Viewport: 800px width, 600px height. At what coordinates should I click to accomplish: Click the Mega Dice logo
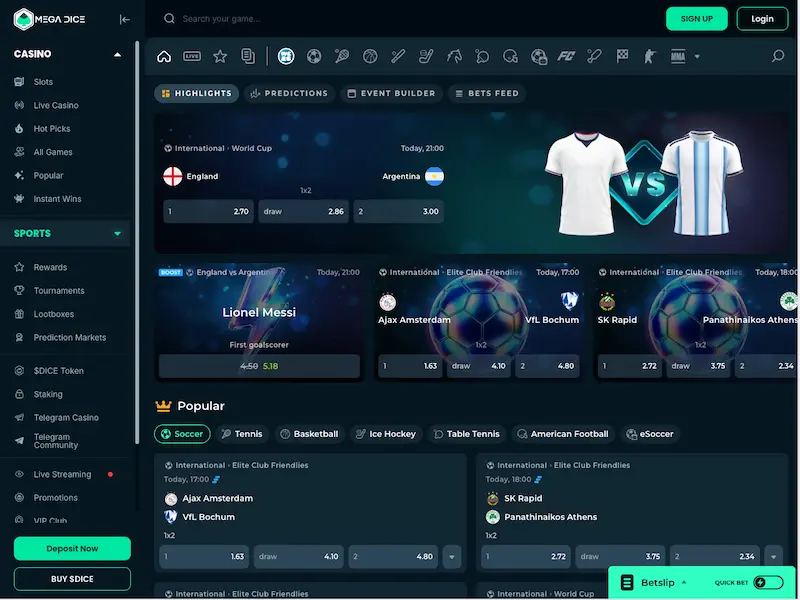(49, 19)
